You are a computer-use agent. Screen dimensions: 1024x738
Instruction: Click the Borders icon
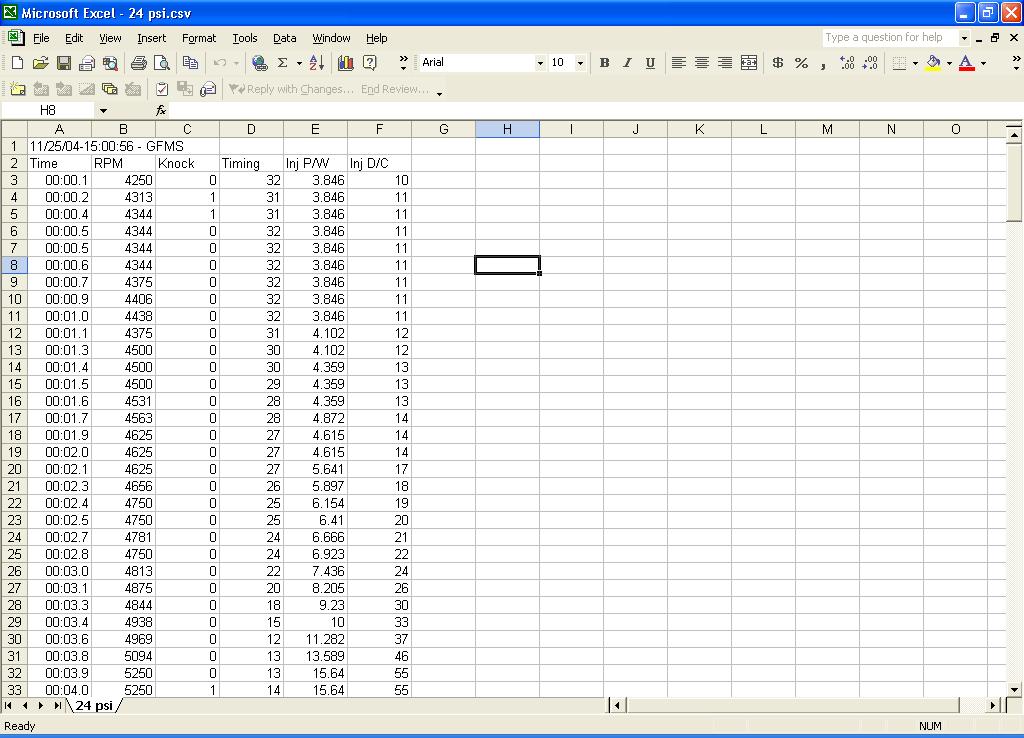(899, 63)
